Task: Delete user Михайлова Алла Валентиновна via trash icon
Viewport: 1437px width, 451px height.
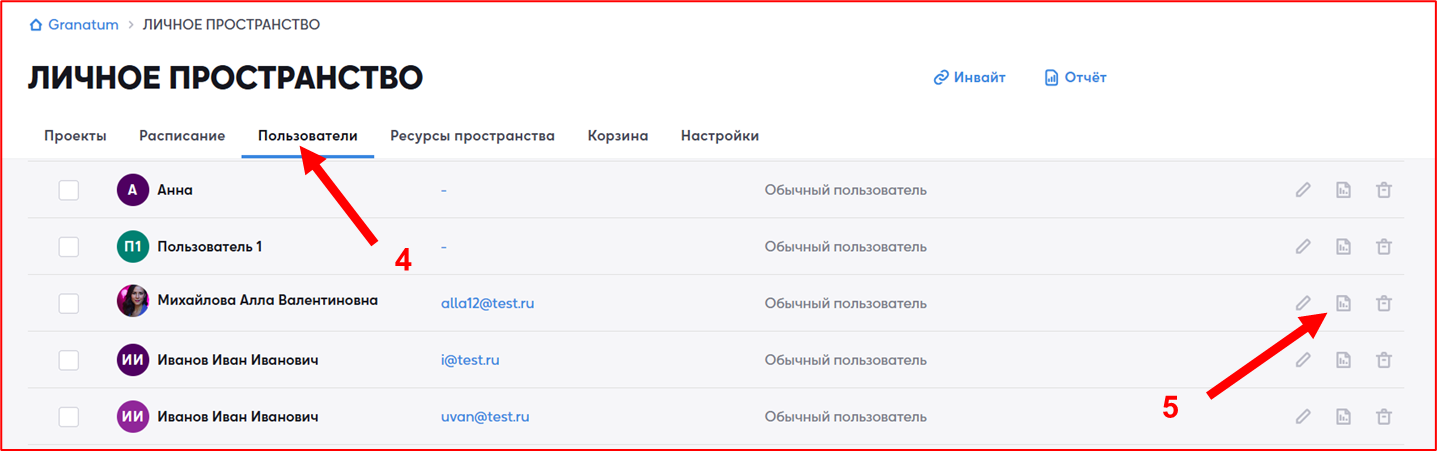Action: point(1384,303)
